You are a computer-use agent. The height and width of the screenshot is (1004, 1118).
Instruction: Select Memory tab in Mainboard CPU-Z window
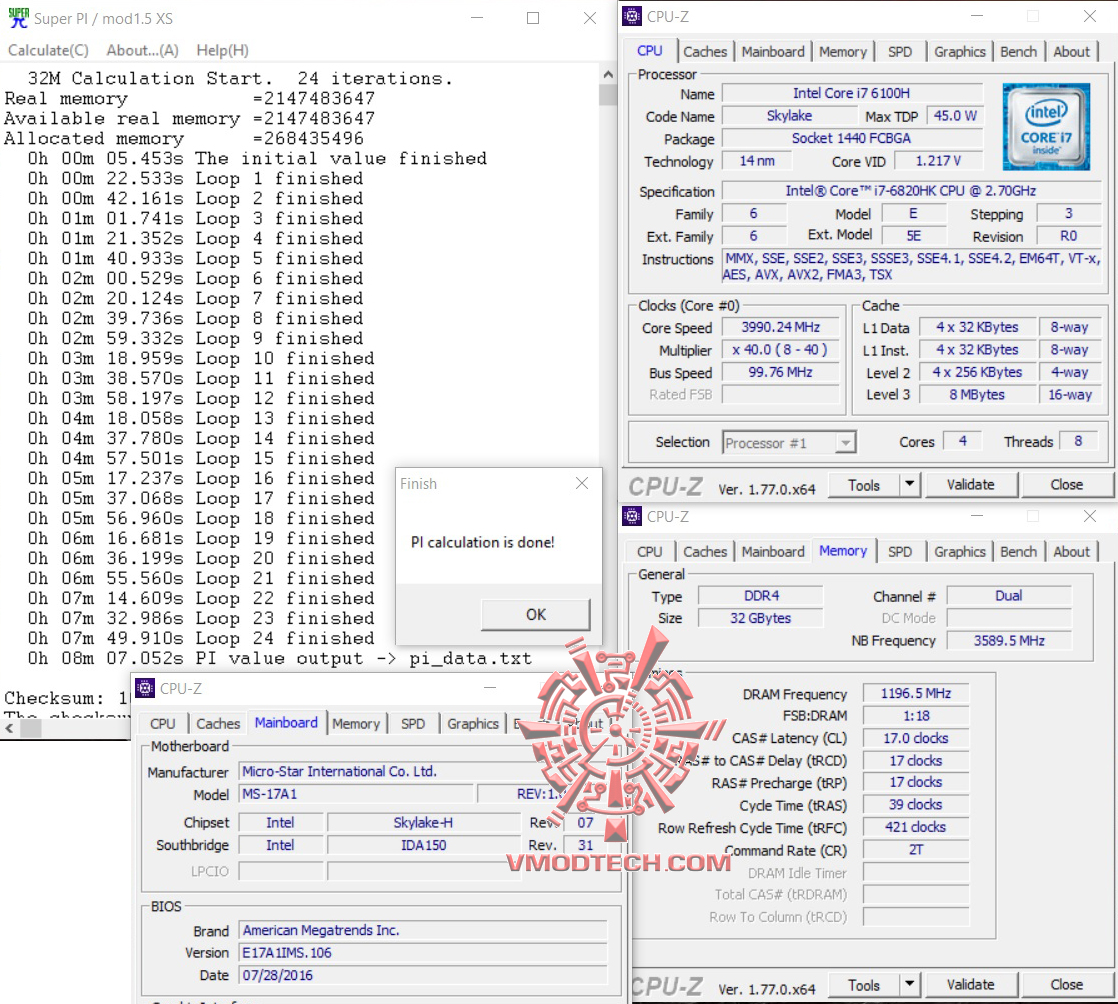point(355,723)
